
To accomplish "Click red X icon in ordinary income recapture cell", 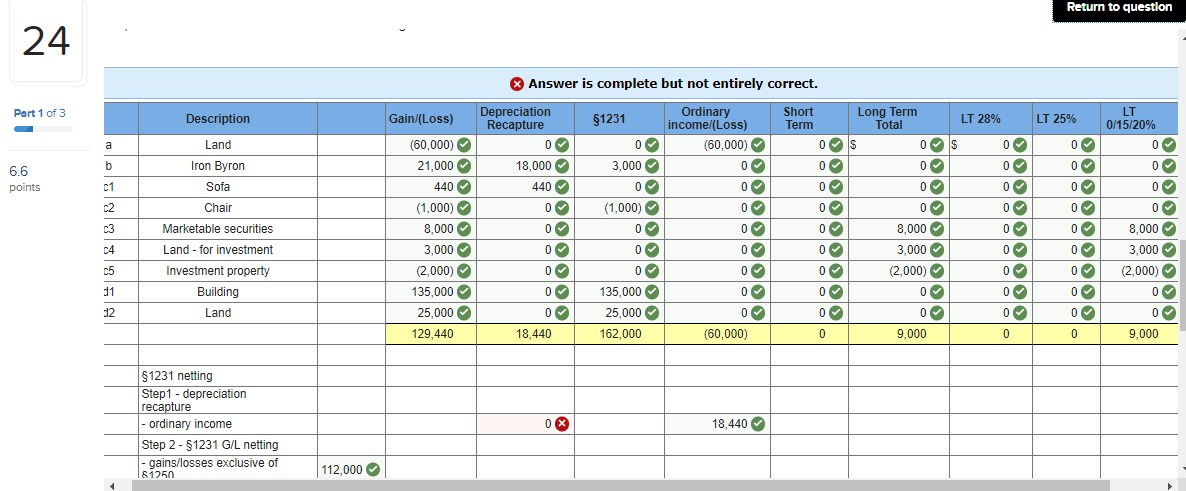I will click(562, 424).
